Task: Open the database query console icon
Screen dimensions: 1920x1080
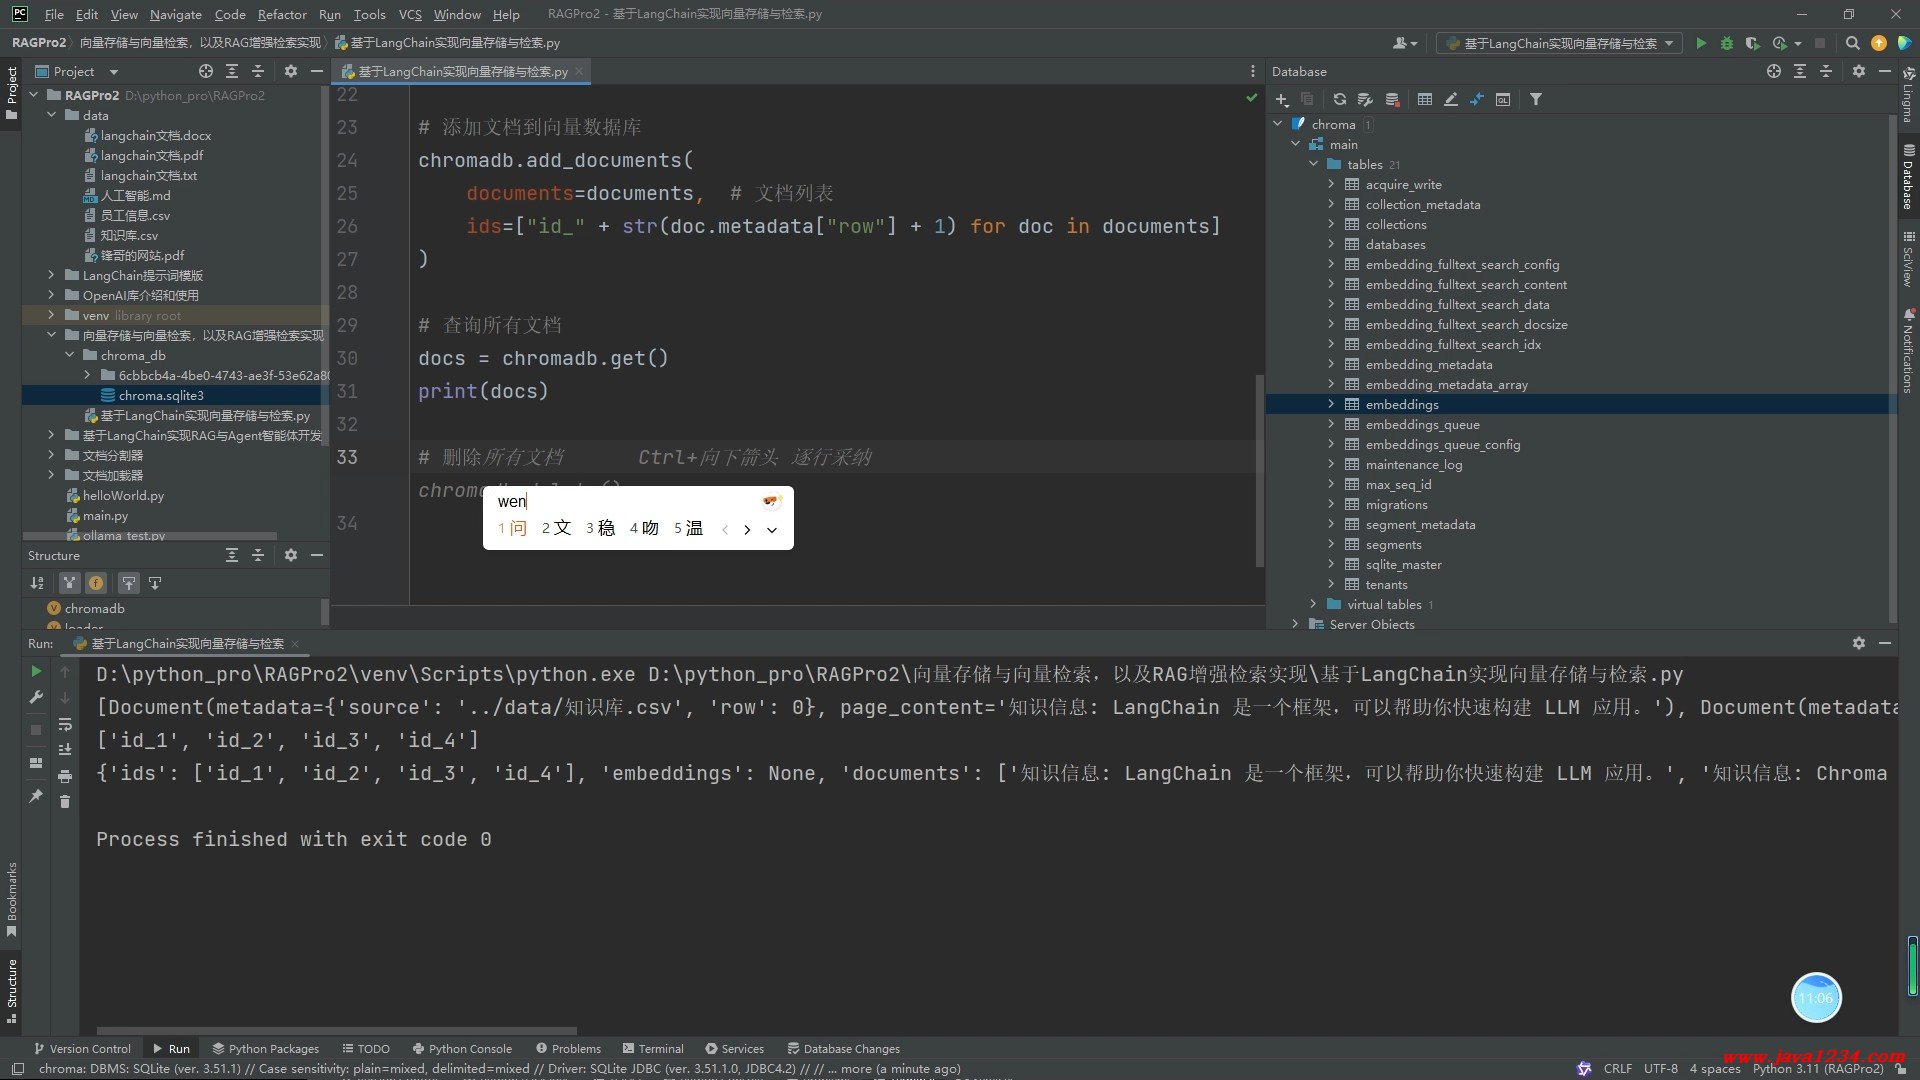Action: 1502,99
